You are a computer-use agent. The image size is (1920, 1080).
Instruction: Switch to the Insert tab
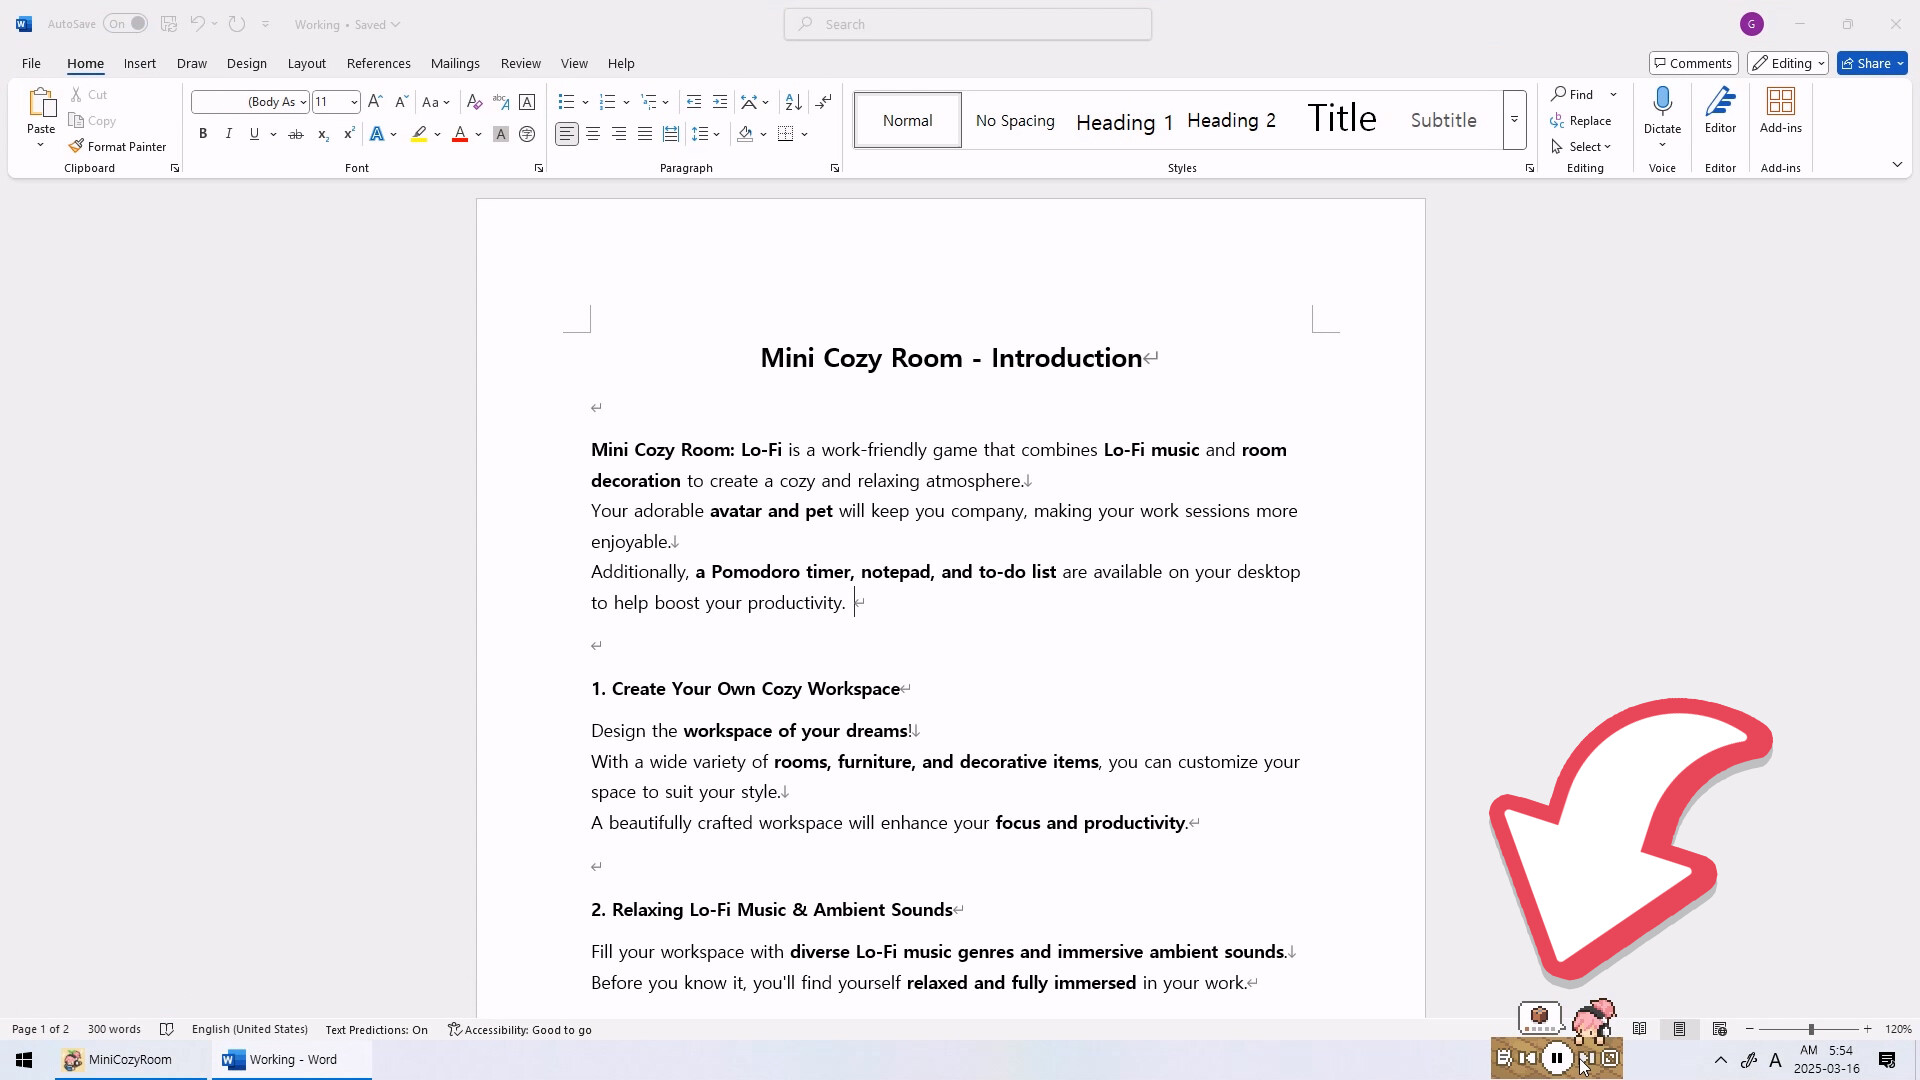click(139, 62)
